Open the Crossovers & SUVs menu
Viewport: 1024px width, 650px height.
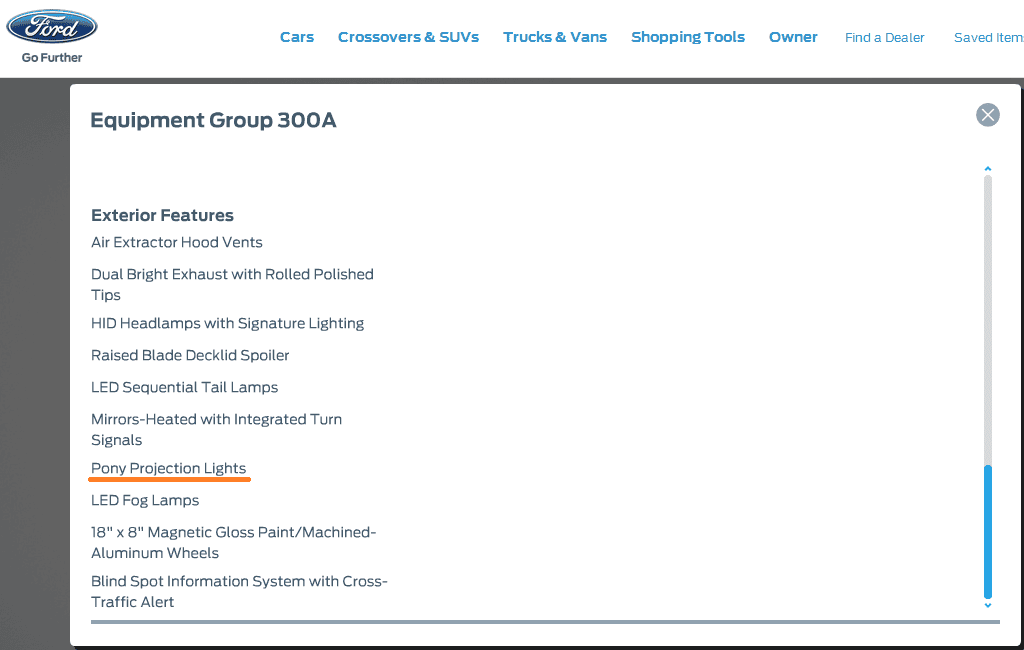click(x=408, y=37)
